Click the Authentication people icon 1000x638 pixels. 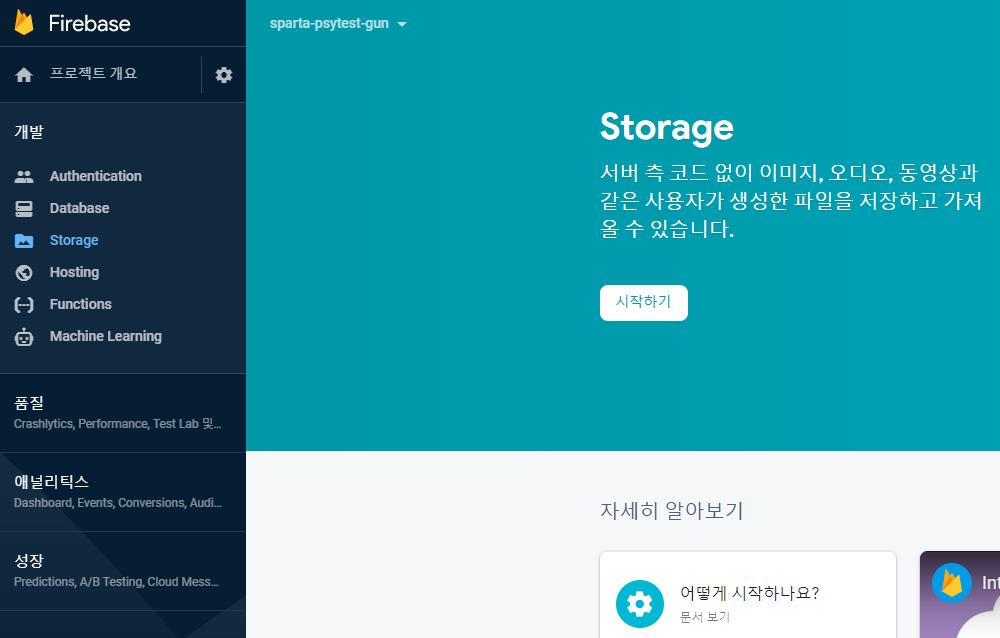[x=24, y=177]
